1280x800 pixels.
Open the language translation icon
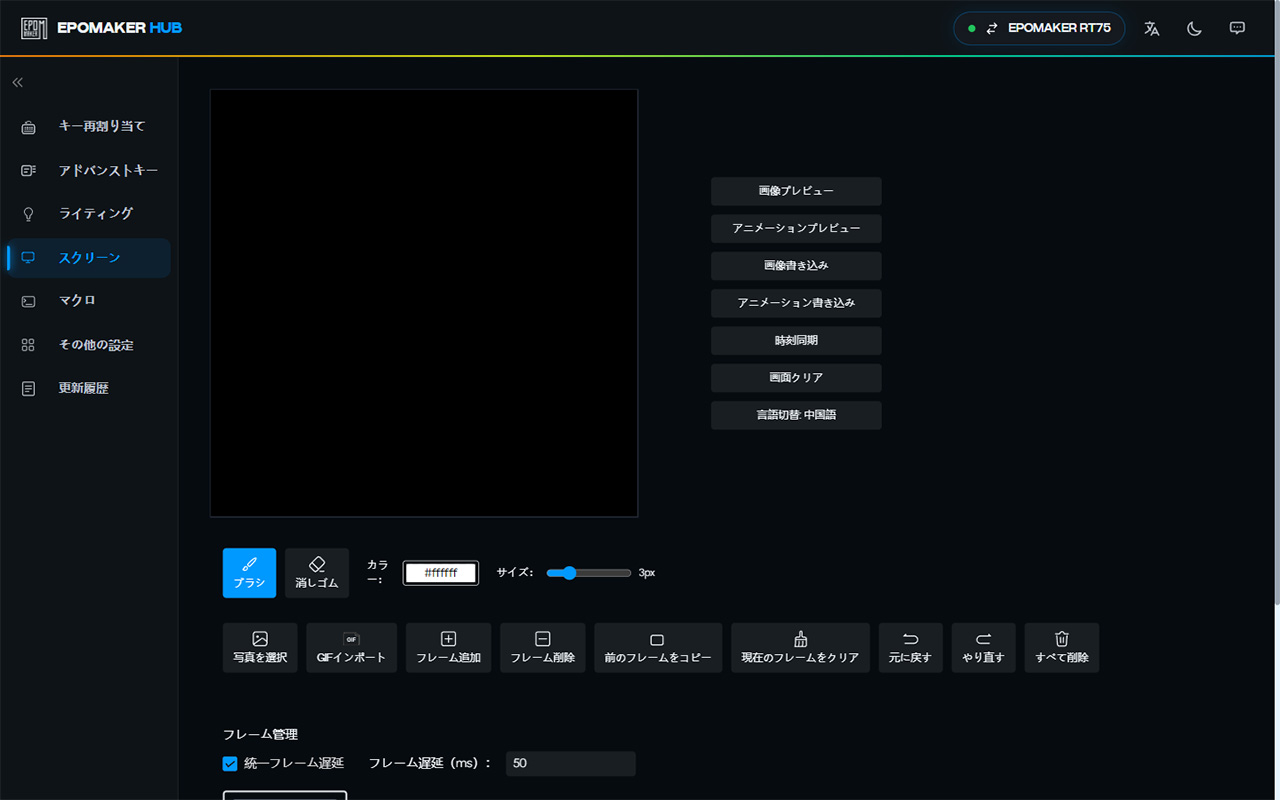(1152, 28)
